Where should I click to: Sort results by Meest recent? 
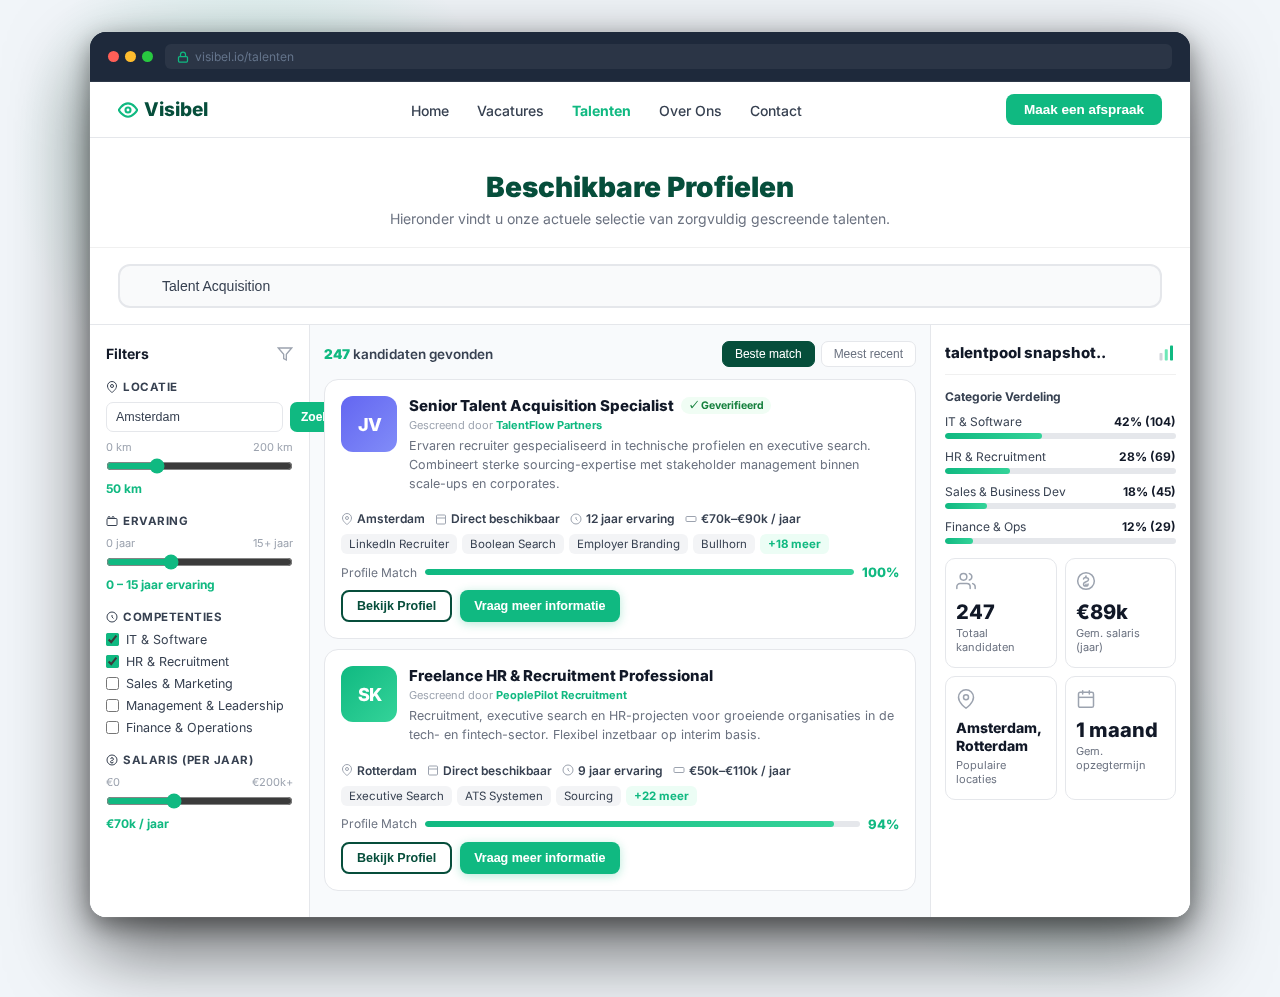coord(868,354)
